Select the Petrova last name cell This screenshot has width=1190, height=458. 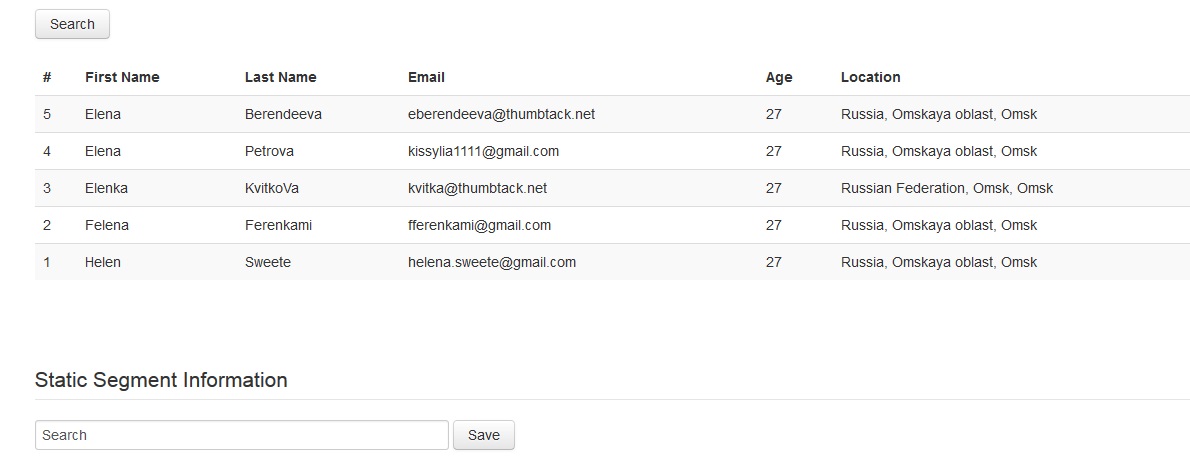tap(269, 151)
